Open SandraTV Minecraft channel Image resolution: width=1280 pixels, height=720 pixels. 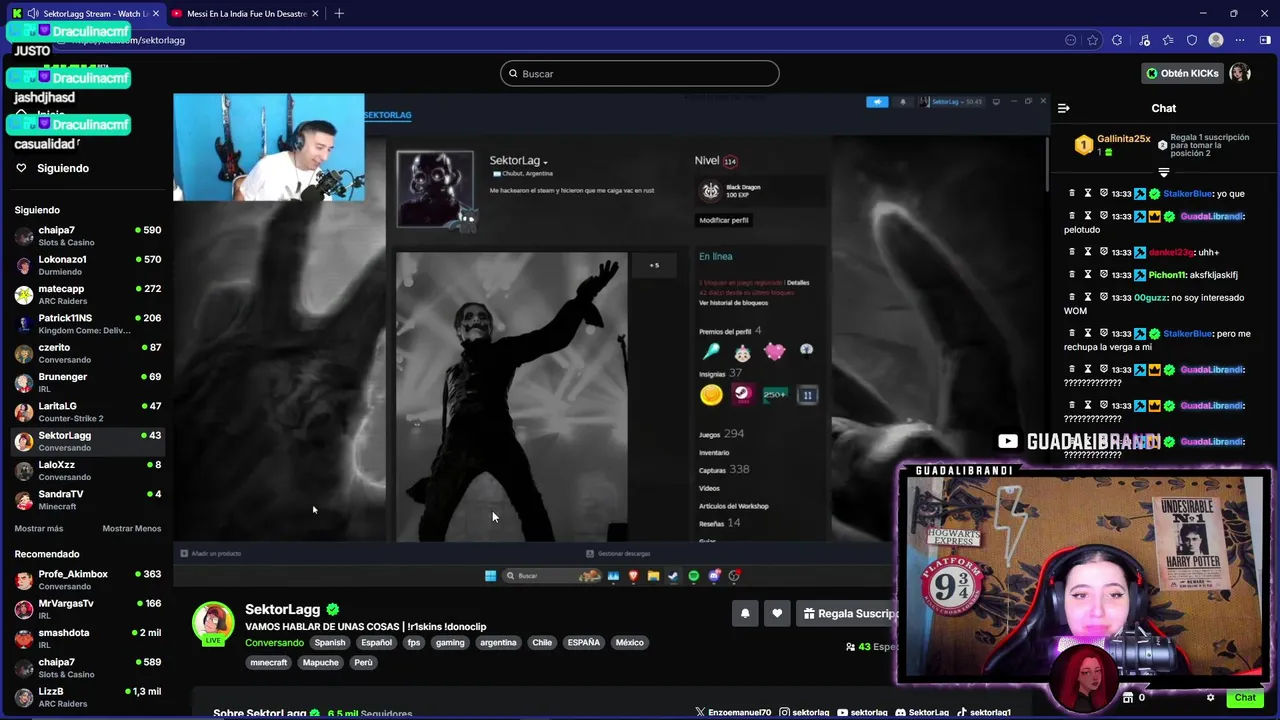[88, 500]
